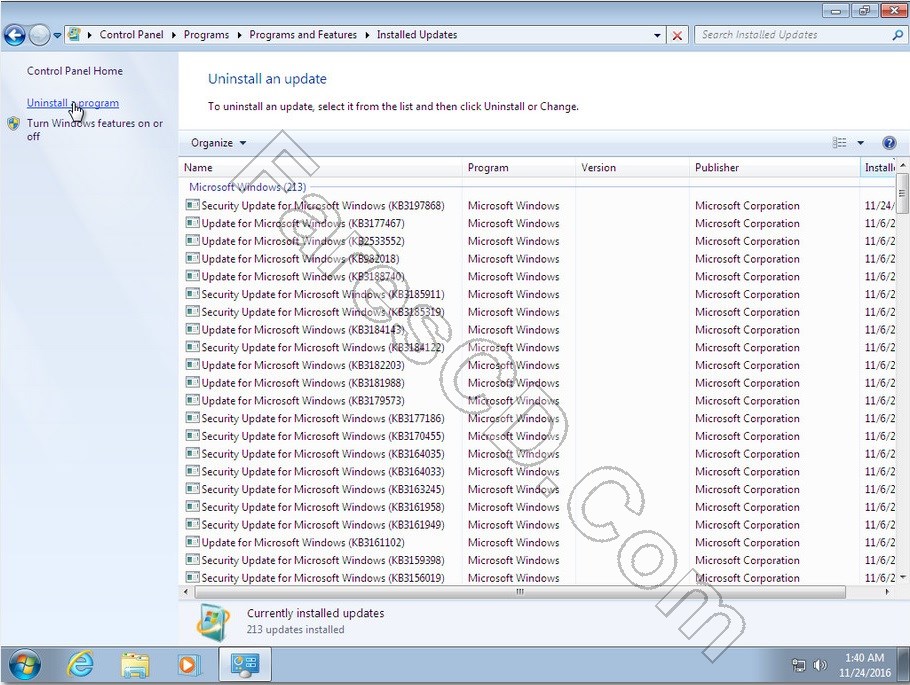
Task: Click the icon for update KB2533552
Action: [192, 241]
